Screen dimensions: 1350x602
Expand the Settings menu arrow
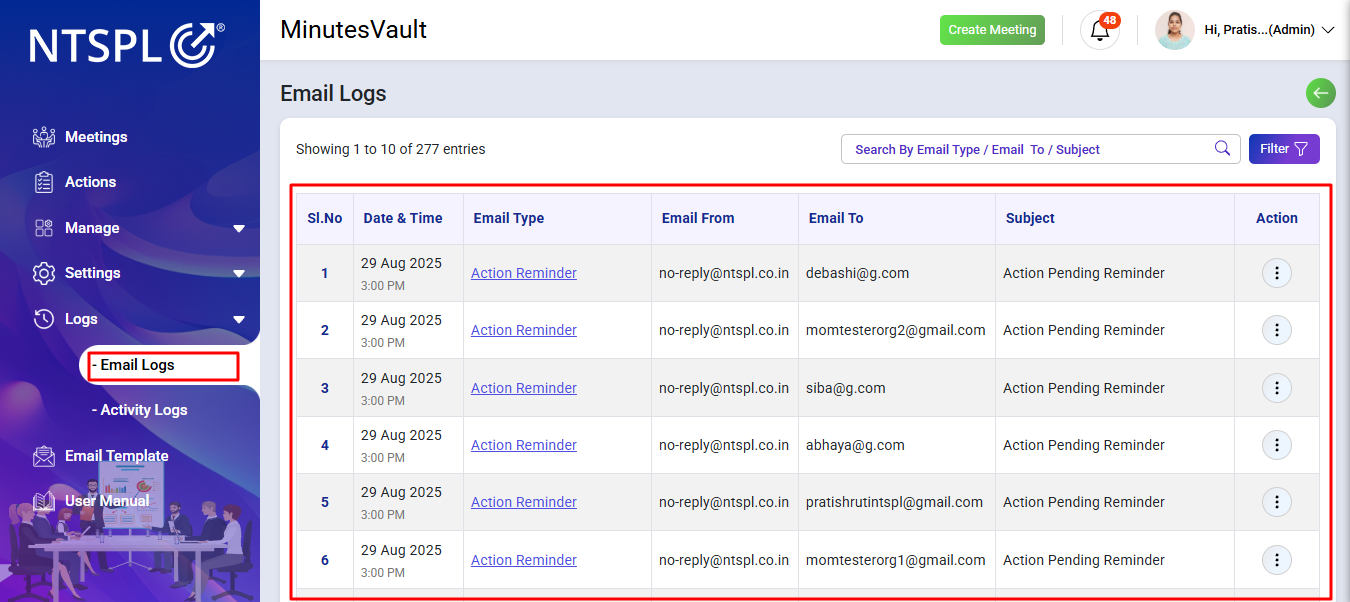point(239,274)
